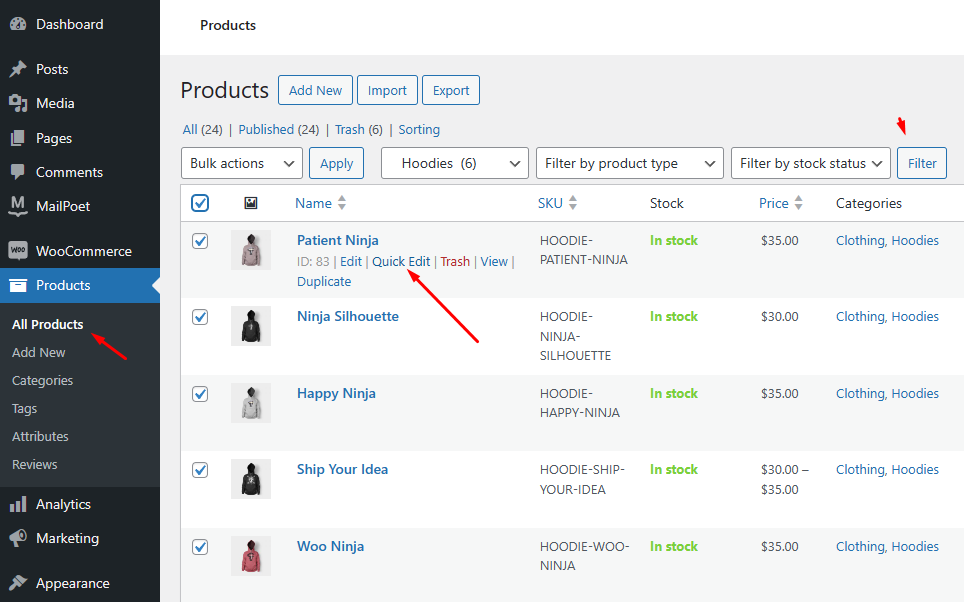The width and height of the screenshot is (964, 602).
Task: Click the Products archive box icon
Action: tap(18, 285)
